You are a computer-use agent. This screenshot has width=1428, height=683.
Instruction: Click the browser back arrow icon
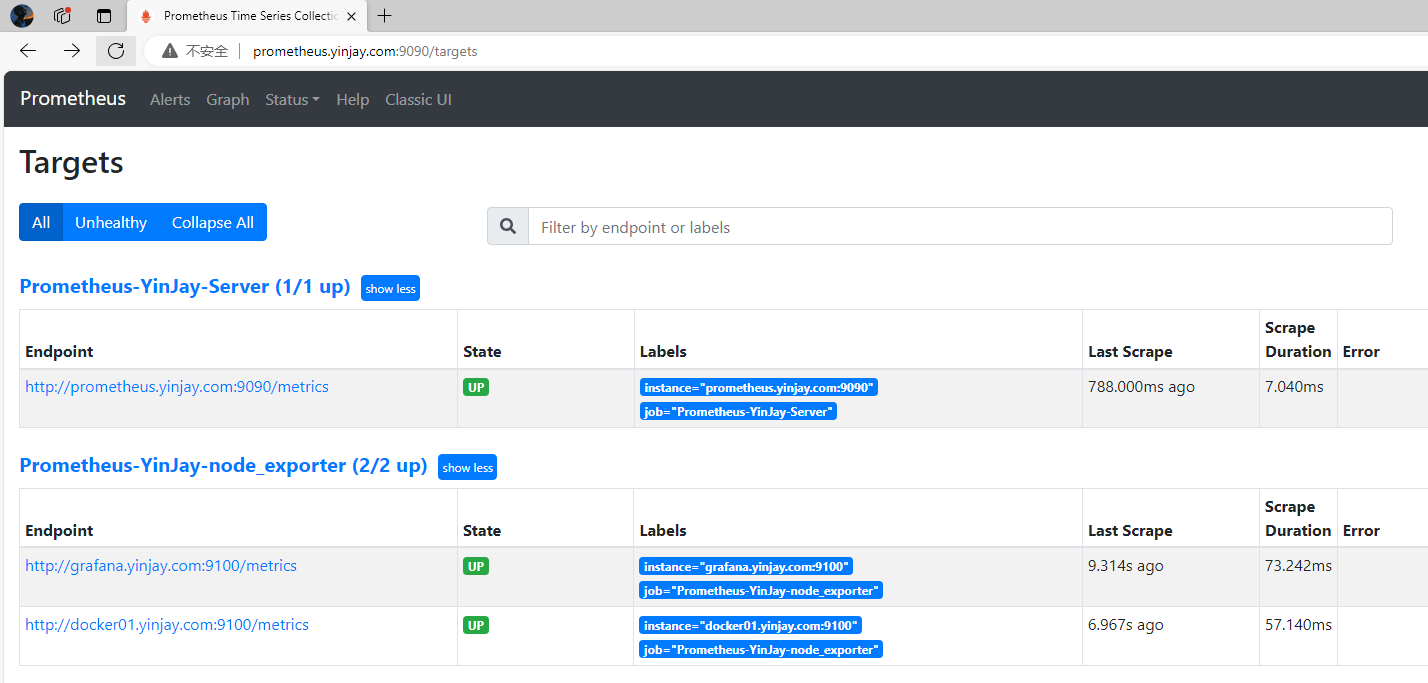[28, 51]
